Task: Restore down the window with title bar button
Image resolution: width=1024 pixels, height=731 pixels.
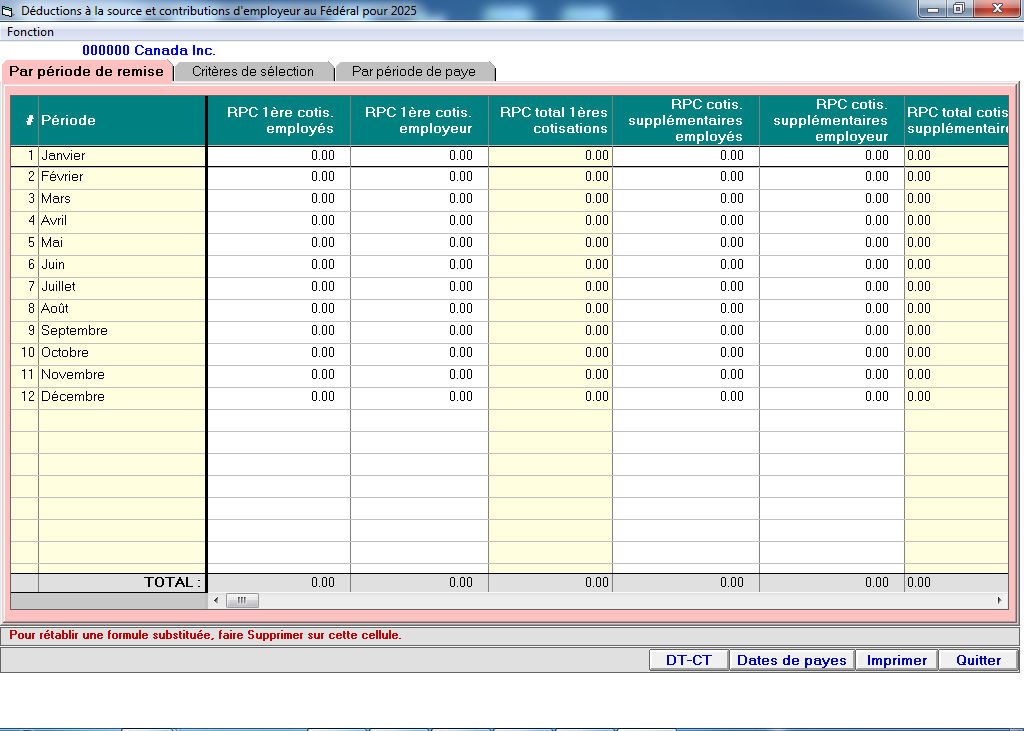Action: pos(958,9)
